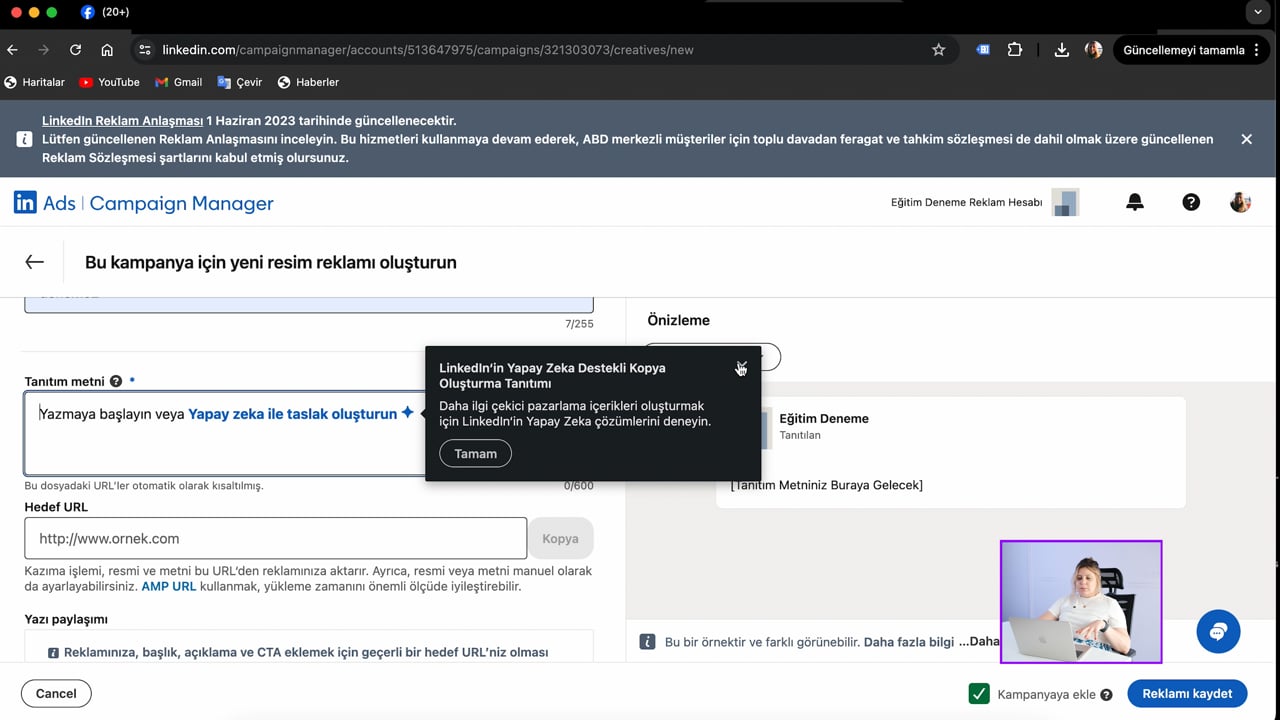1280x720 pixels.
Task: Click the Tanıtım metni info icon
Action: [116, 381]
